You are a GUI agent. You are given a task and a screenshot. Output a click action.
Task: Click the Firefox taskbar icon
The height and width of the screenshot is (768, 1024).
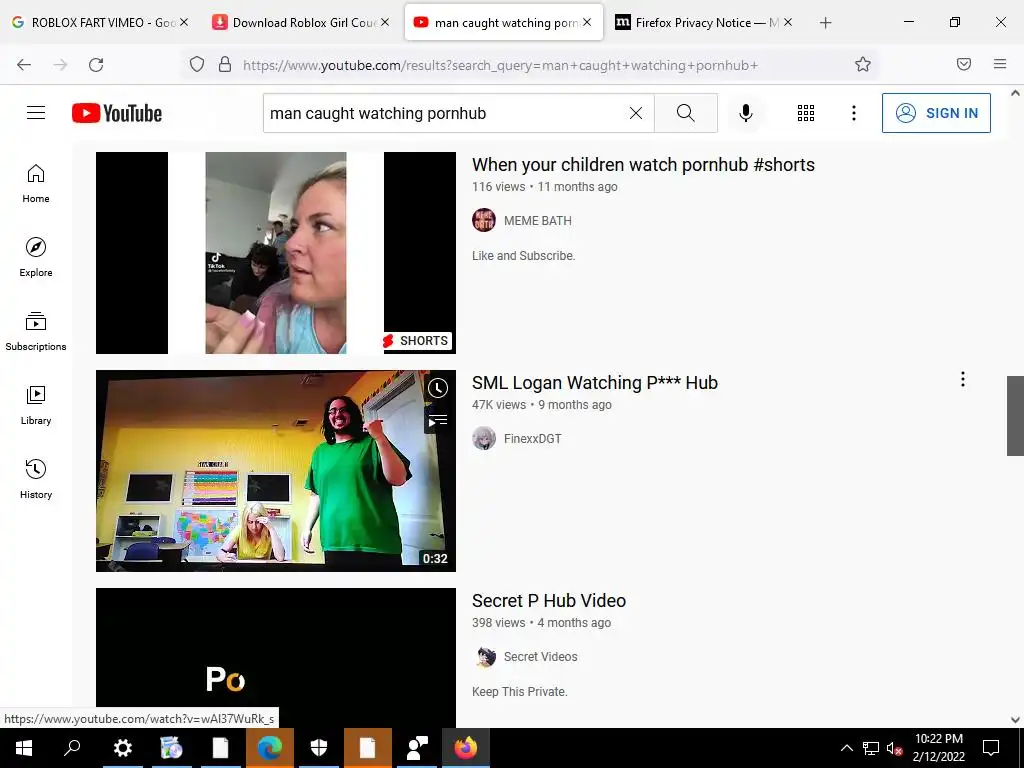pyautogui.click(x=466, y=748)
